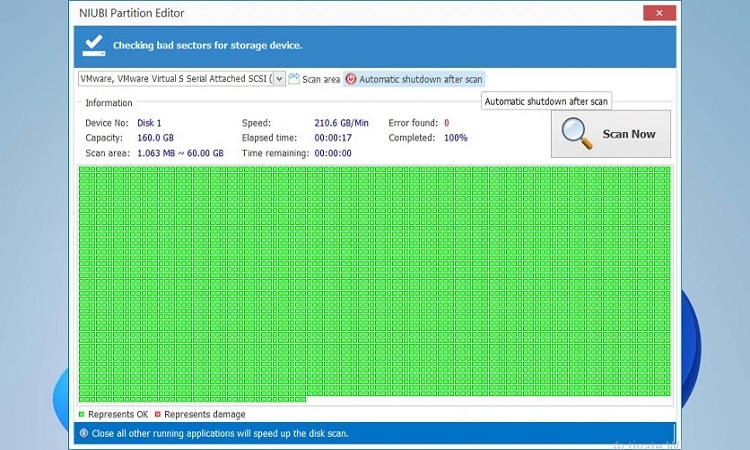The width and height of the screenshot is (750, 450).
Task: Toggle the Automatic shutdown power icon
Action: pos(351,79)
